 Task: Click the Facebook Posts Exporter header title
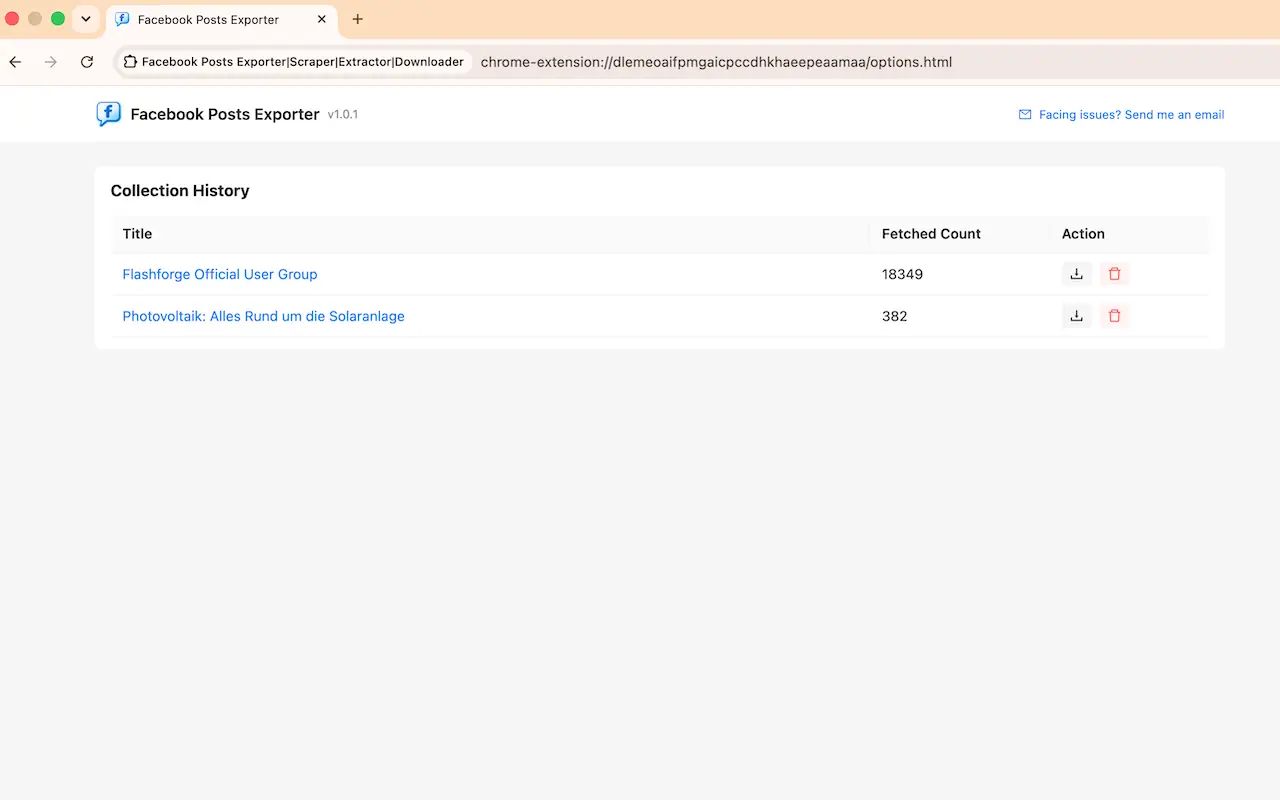coord(225,114)
